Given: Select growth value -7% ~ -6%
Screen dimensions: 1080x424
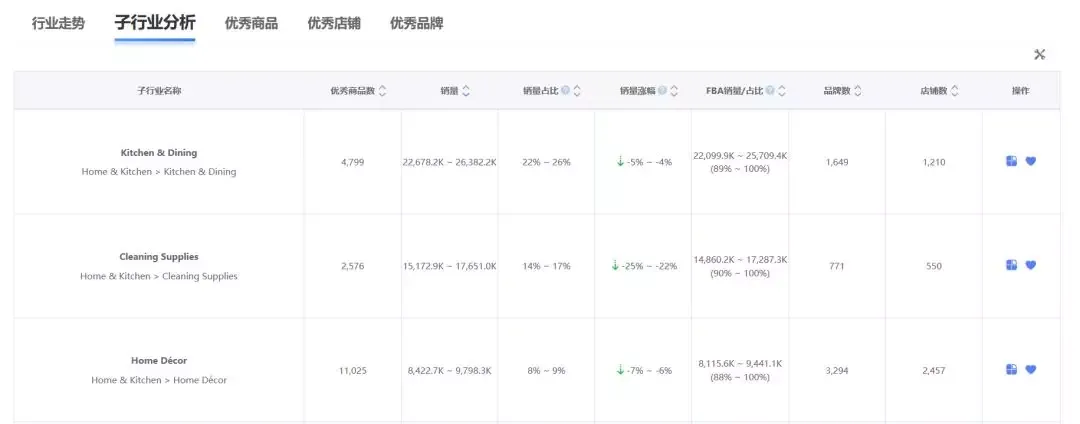Looking at the screenshot, I should tap(650, 370).
